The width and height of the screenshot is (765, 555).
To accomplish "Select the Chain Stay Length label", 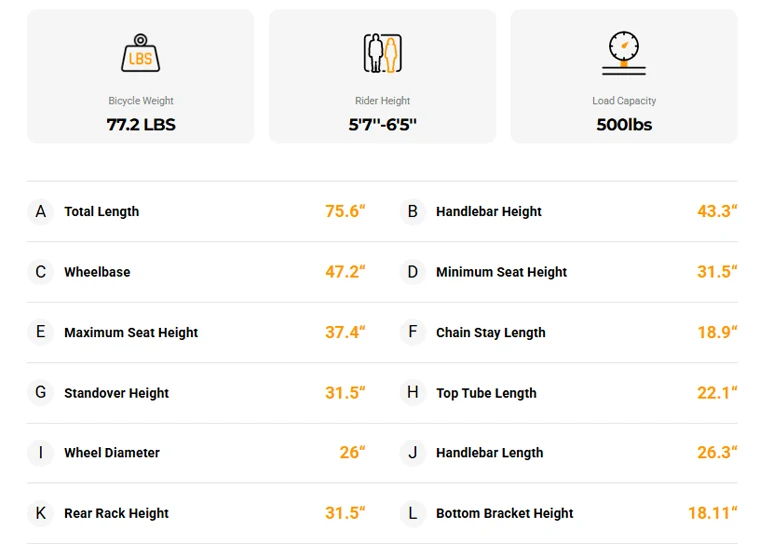I will pyautogui.click(x=490, y=333).
